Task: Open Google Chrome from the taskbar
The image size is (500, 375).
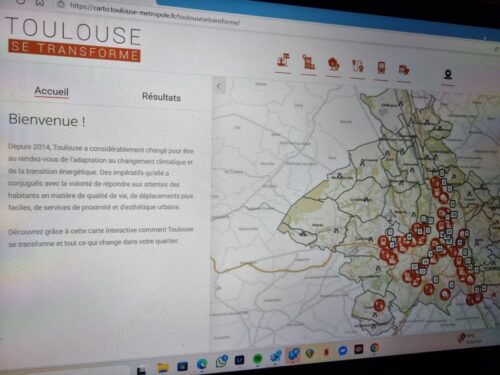Action: 375,348
